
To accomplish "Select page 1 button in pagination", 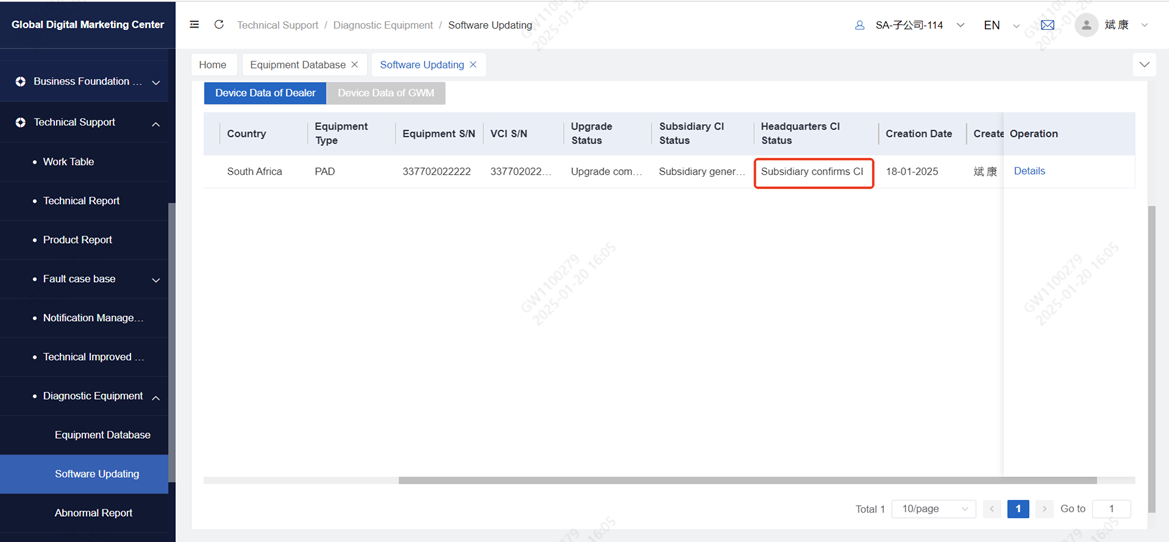I will (x=1018, y=509).
